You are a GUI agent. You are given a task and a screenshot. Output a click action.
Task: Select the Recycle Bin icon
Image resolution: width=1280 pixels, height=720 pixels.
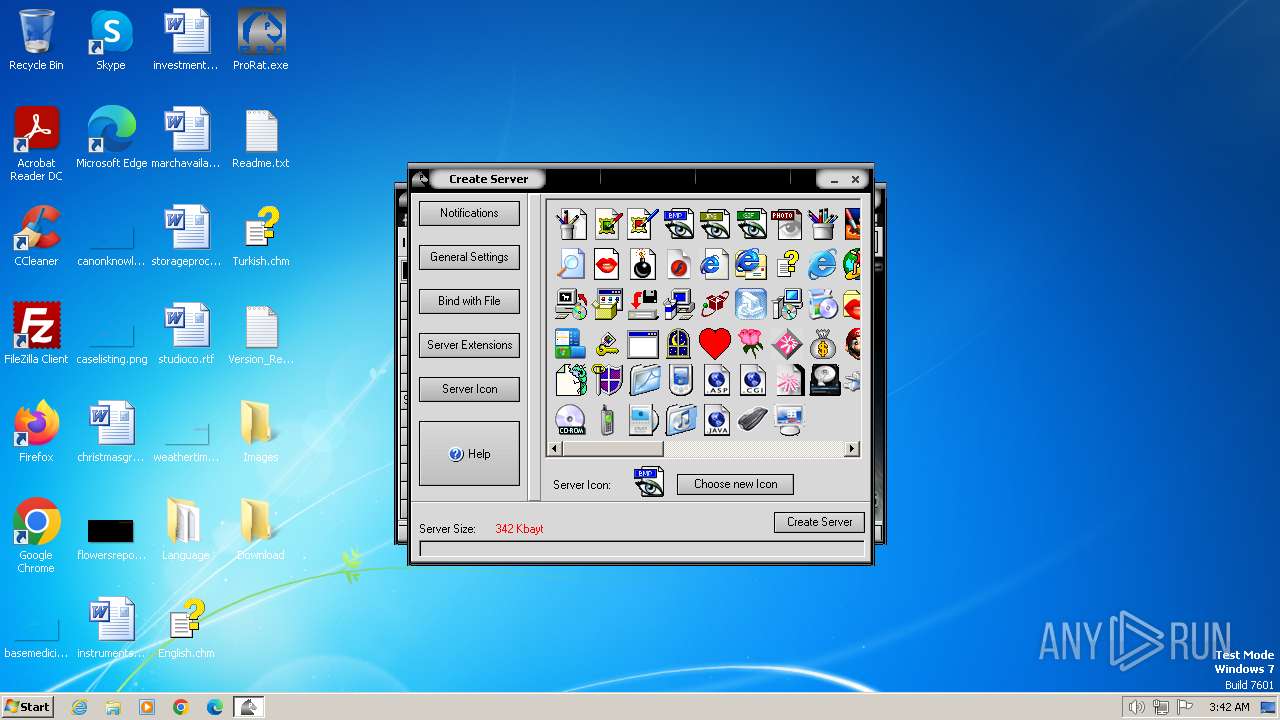36,42
